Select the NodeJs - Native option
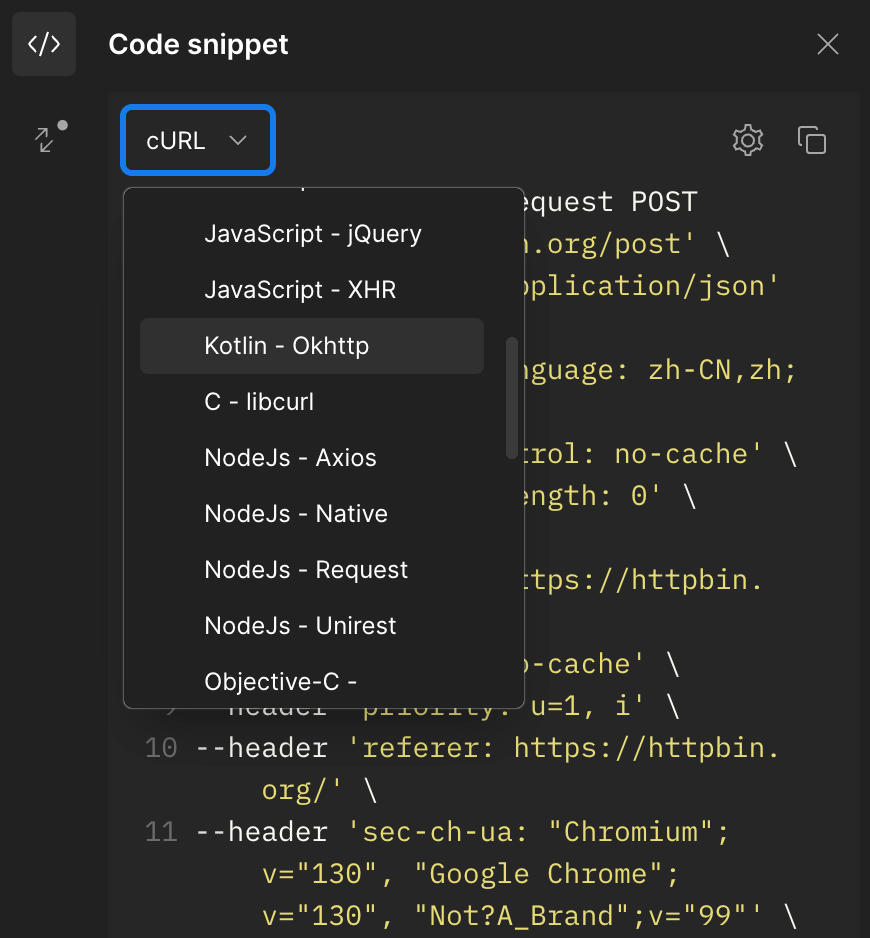Viewport: 870px width, 938px height. pos(296,514)
